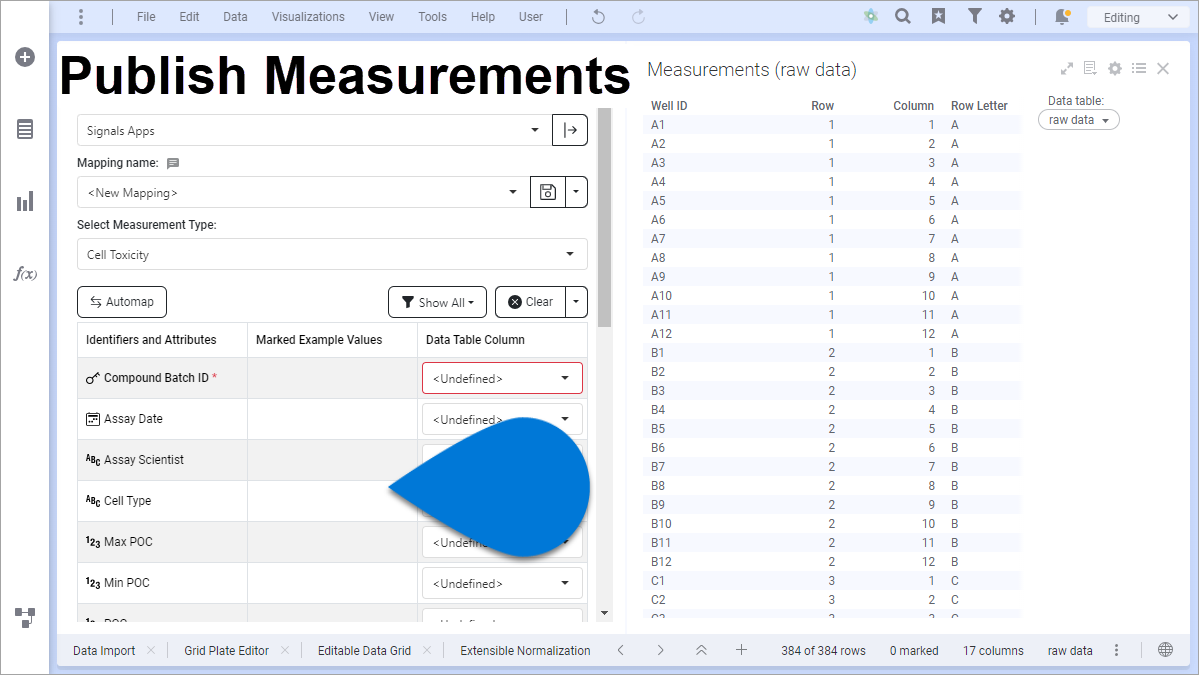The height and width of the screenshot is (675, 1199).
Task: Expand the Signals Apps dropdown
Action: [x=535, y=130]
